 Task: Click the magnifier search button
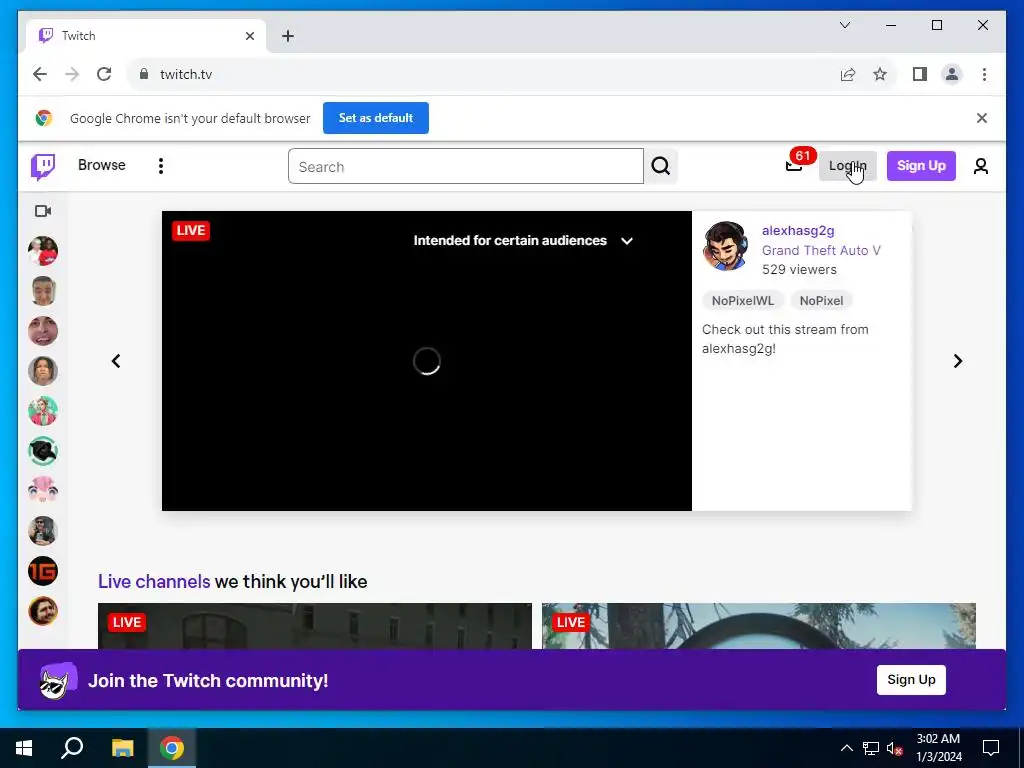tap(661, 167)
